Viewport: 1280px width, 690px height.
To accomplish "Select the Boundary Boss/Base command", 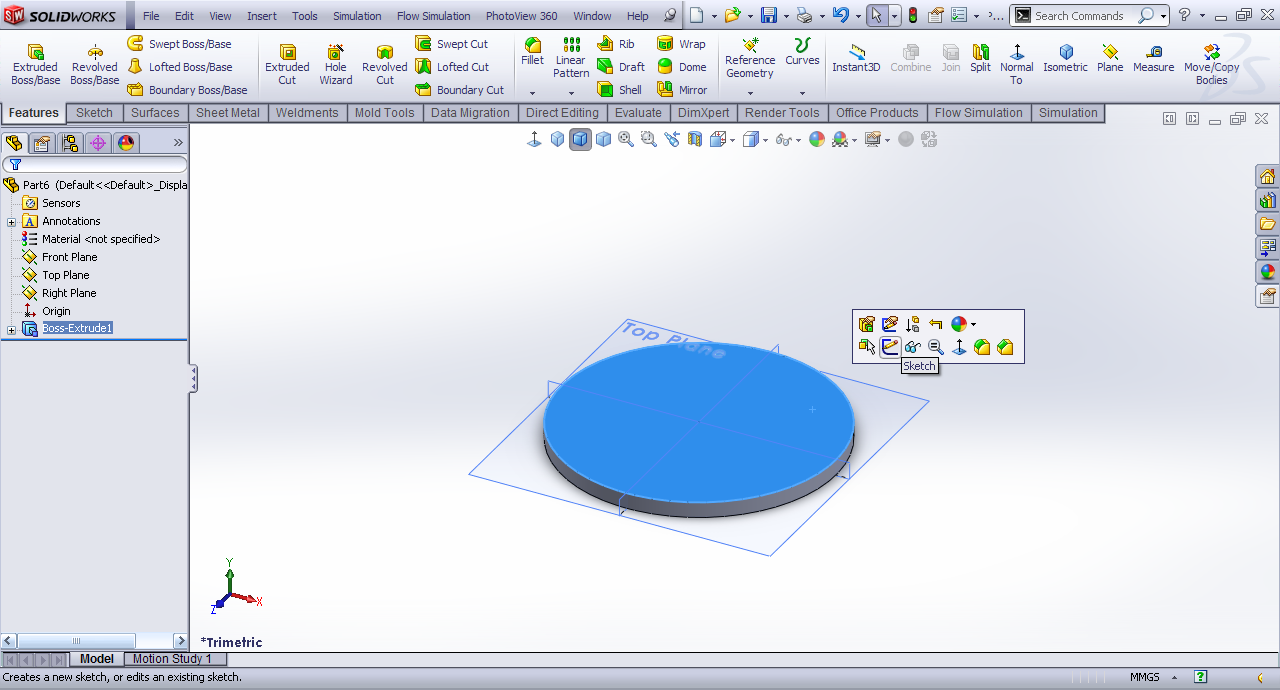I will click(187, 90).
